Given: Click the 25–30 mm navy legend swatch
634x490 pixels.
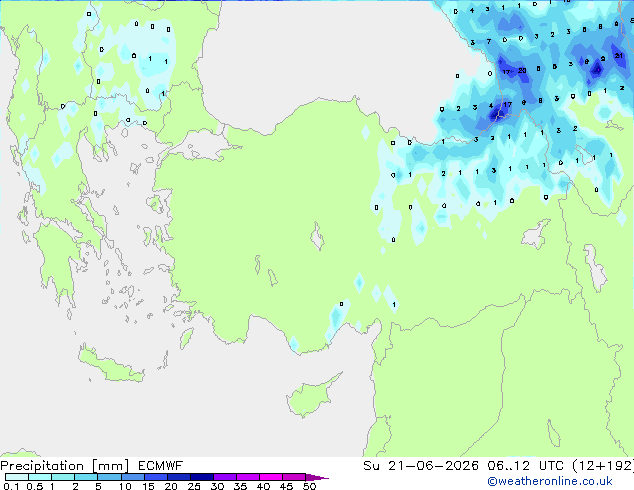Looking at the screenshot, I should pos(202,477).
